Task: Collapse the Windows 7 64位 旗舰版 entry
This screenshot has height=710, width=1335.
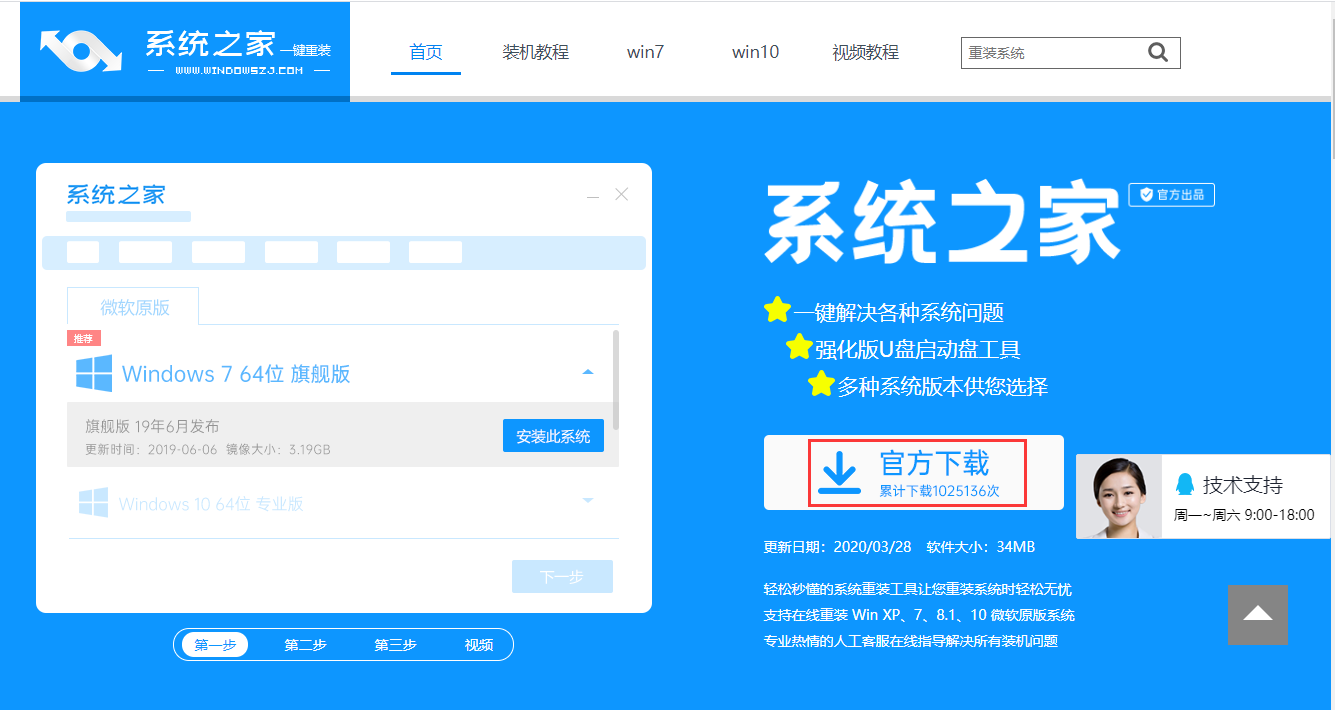Action: point(588,372)
